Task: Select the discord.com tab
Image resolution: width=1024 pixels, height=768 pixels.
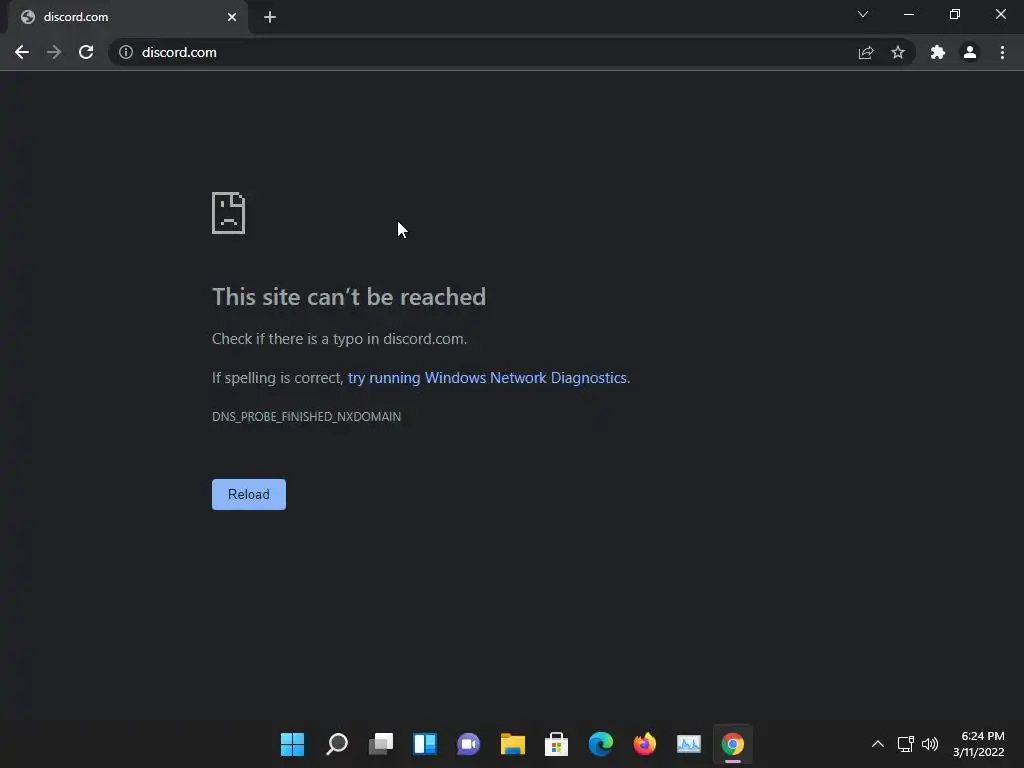Action: pyautogui.click(x=127, y=17)
